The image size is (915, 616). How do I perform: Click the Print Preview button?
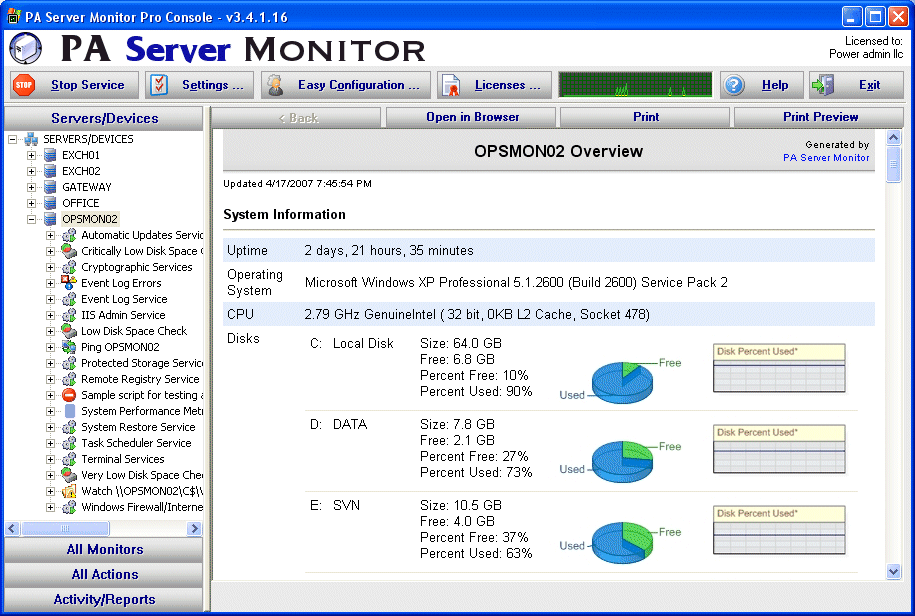(819, 117)
